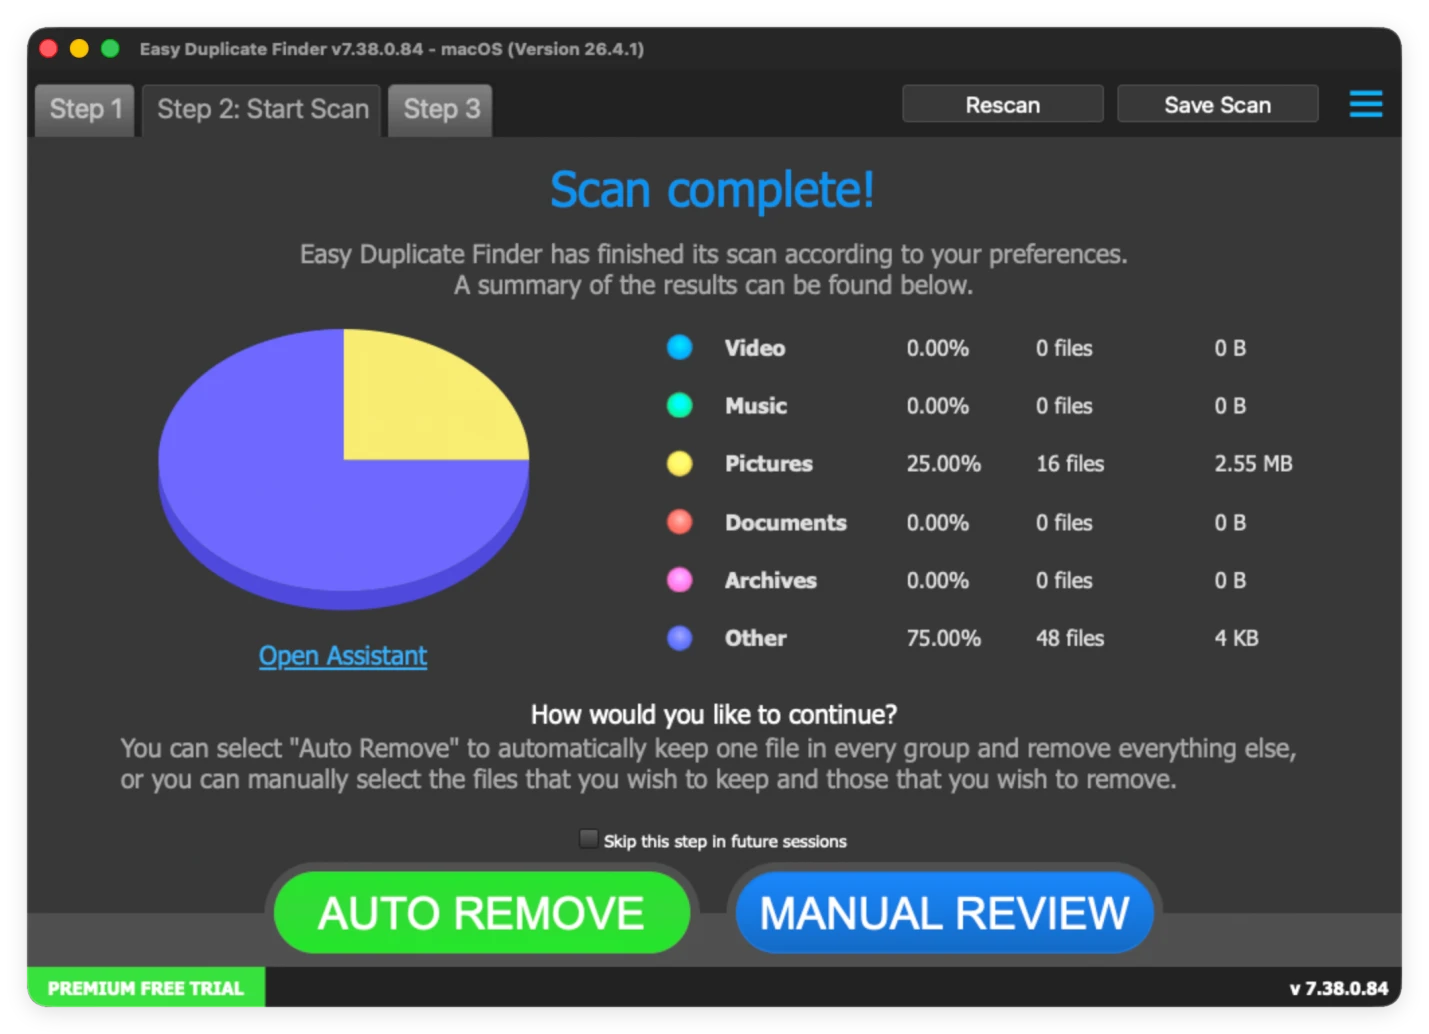Choose MANUAL REVIEW of duplicates
The height and width of the screenshot is (1034, 1429).
tap(944, 912)
